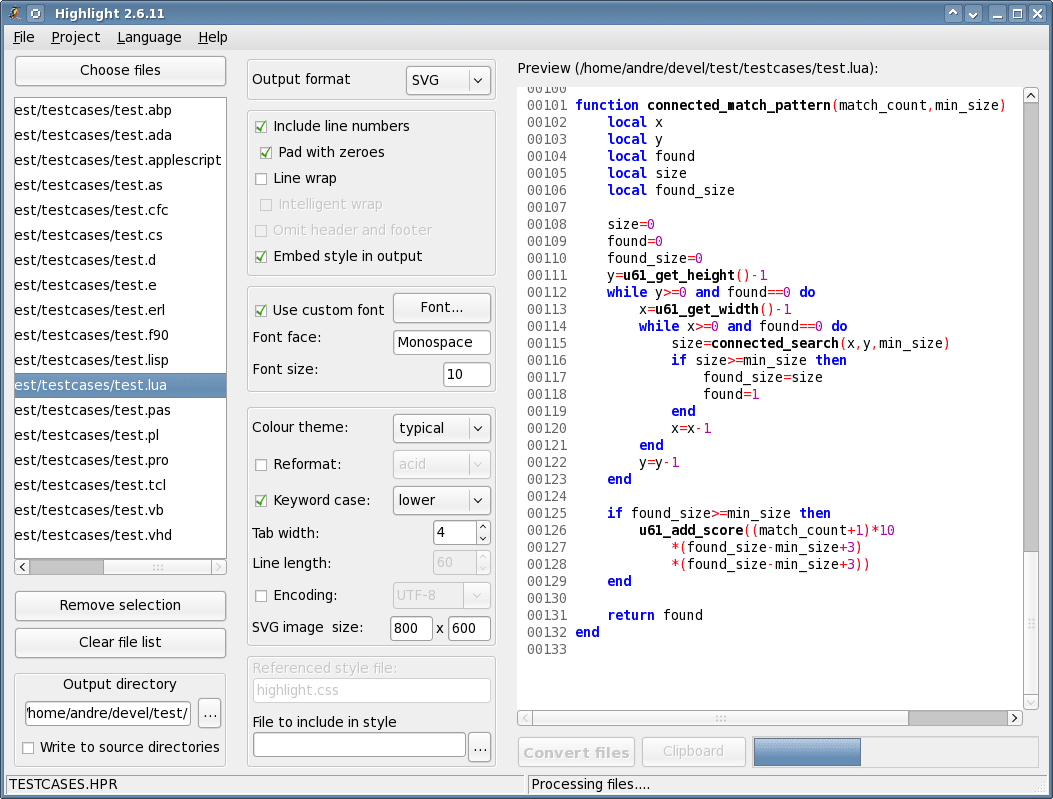Click the Font face input field
Image resolution: width=1053 pixels, height=799 pixels.
[x=441, y=342]
